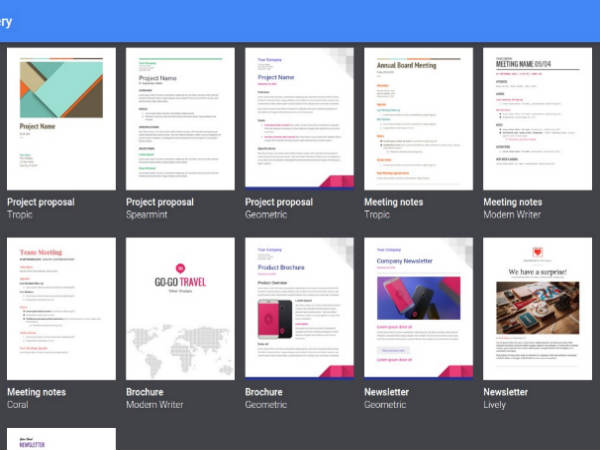
Task: Click the pink Go-Go Travel logo circle
Action: (180, 267)
